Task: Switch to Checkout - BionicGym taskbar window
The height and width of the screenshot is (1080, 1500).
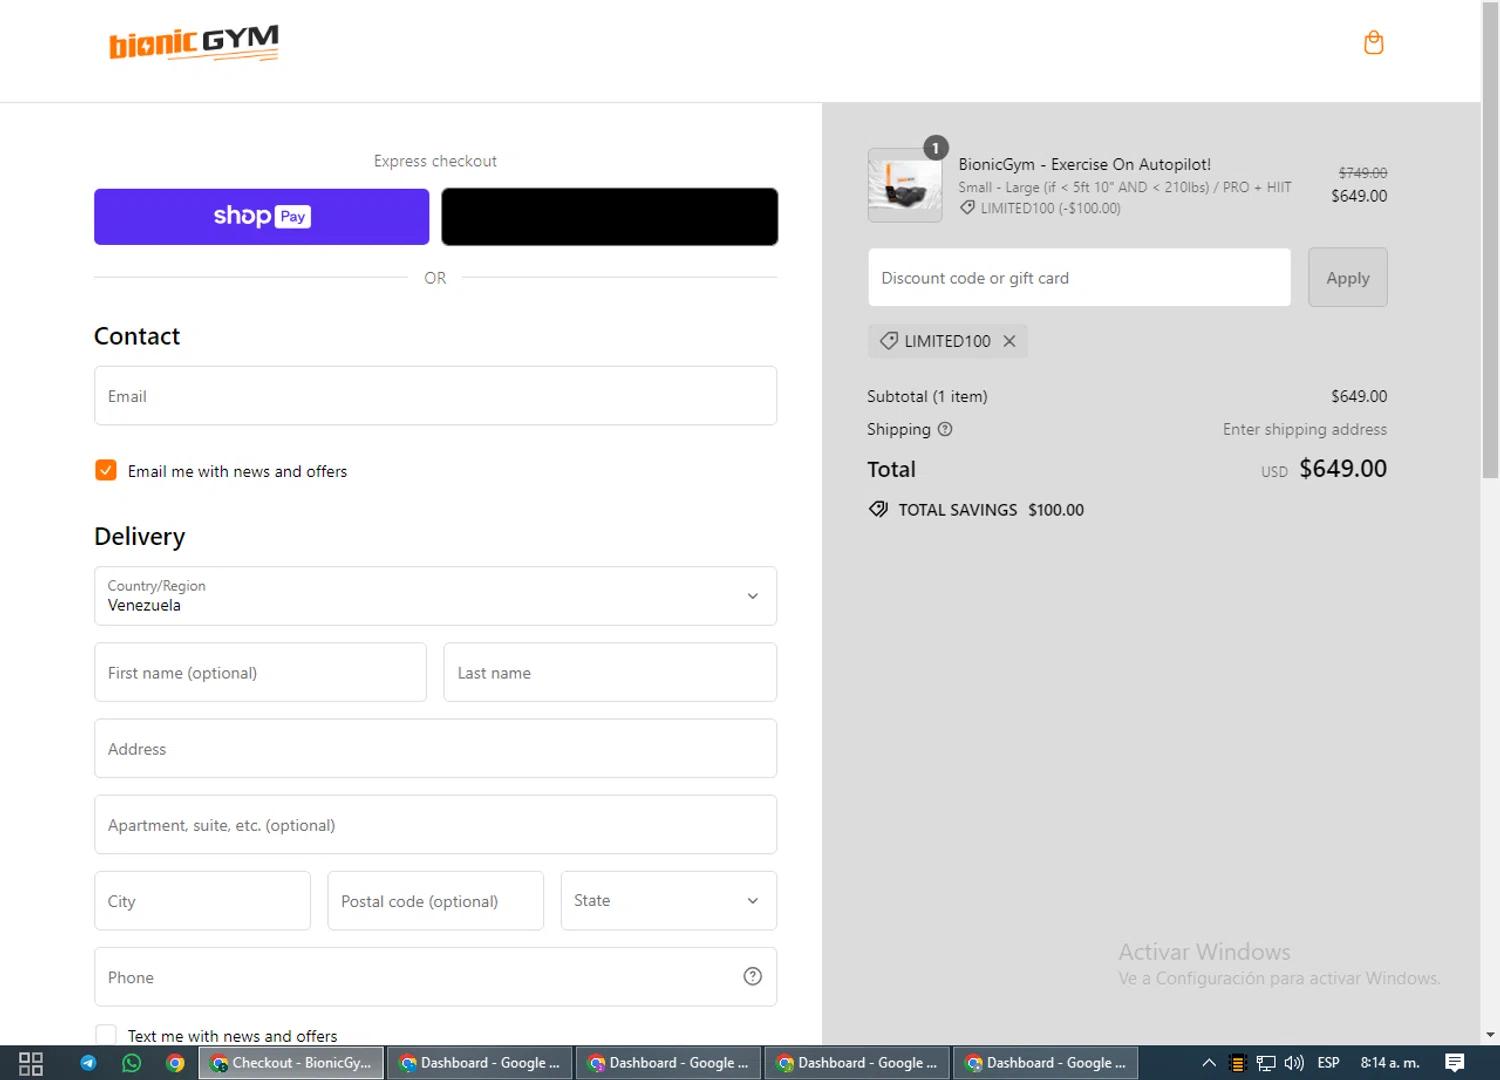Action: click(x=291, y=1063)
